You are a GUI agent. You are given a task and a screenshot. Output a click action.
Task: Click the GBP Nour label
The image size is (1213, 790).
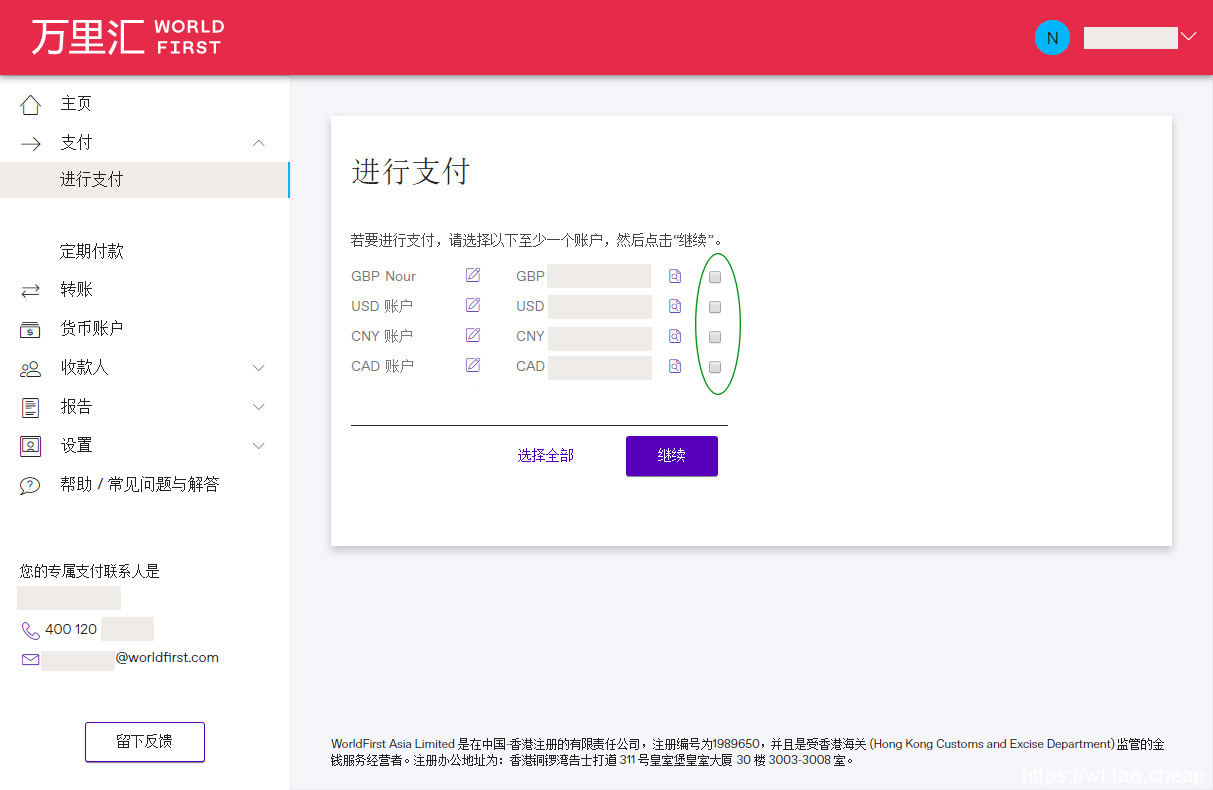coord(383,277)
